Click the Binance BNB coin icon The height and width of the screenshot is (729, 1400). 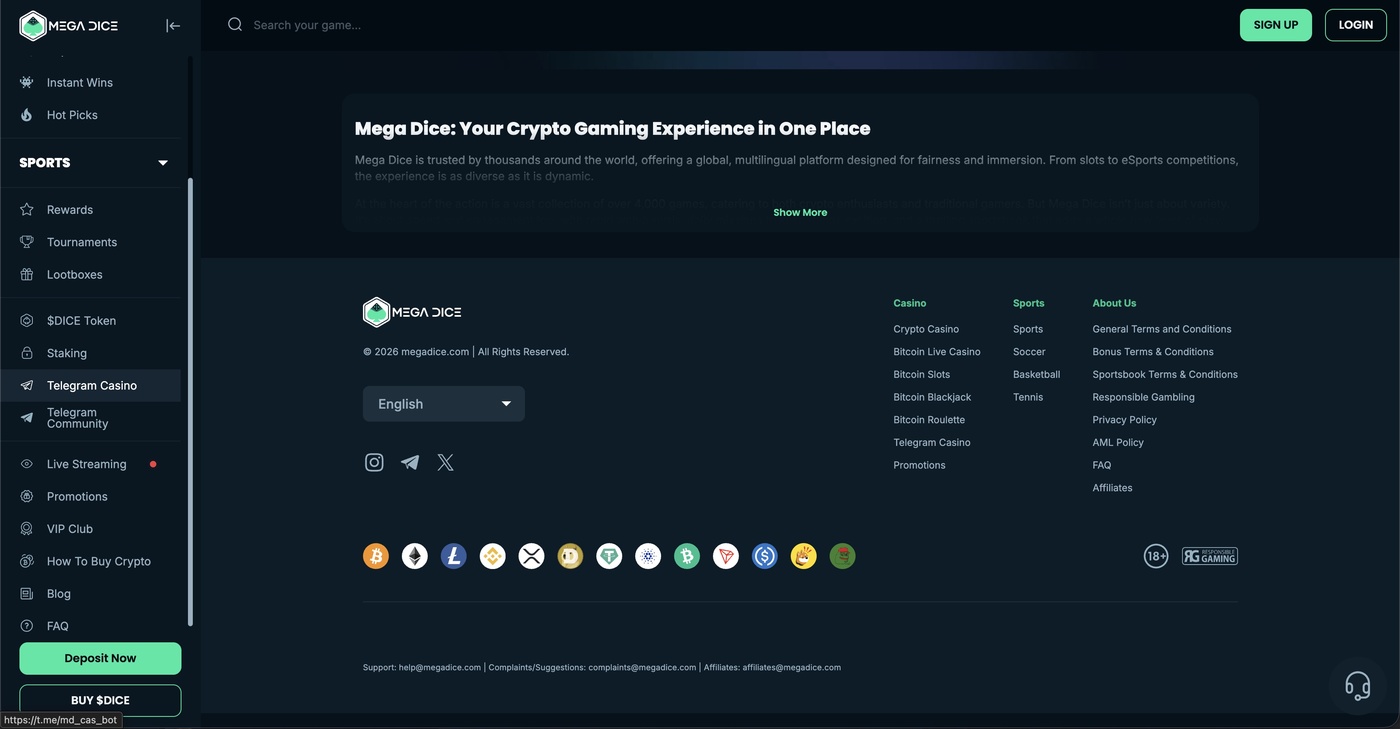[492, 556]
